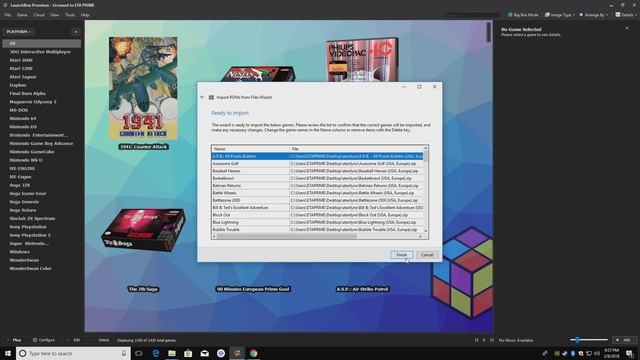The height and width of the screenshot is (360, 640).
Task: Click the music previous track control
Action: (476, 340)
